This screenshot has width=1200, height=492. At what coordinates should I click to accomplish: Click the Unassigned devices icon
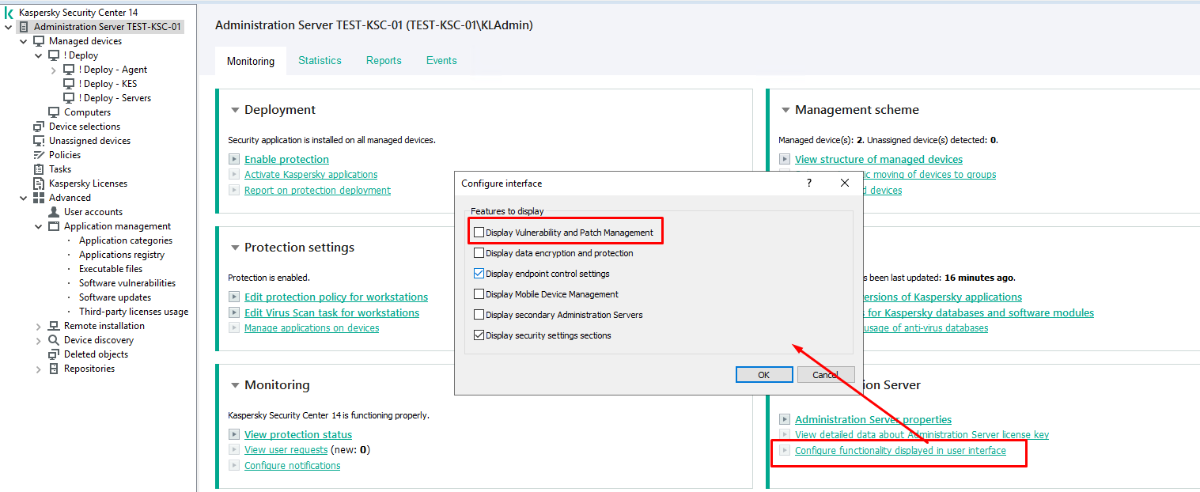tap(39, 141)
